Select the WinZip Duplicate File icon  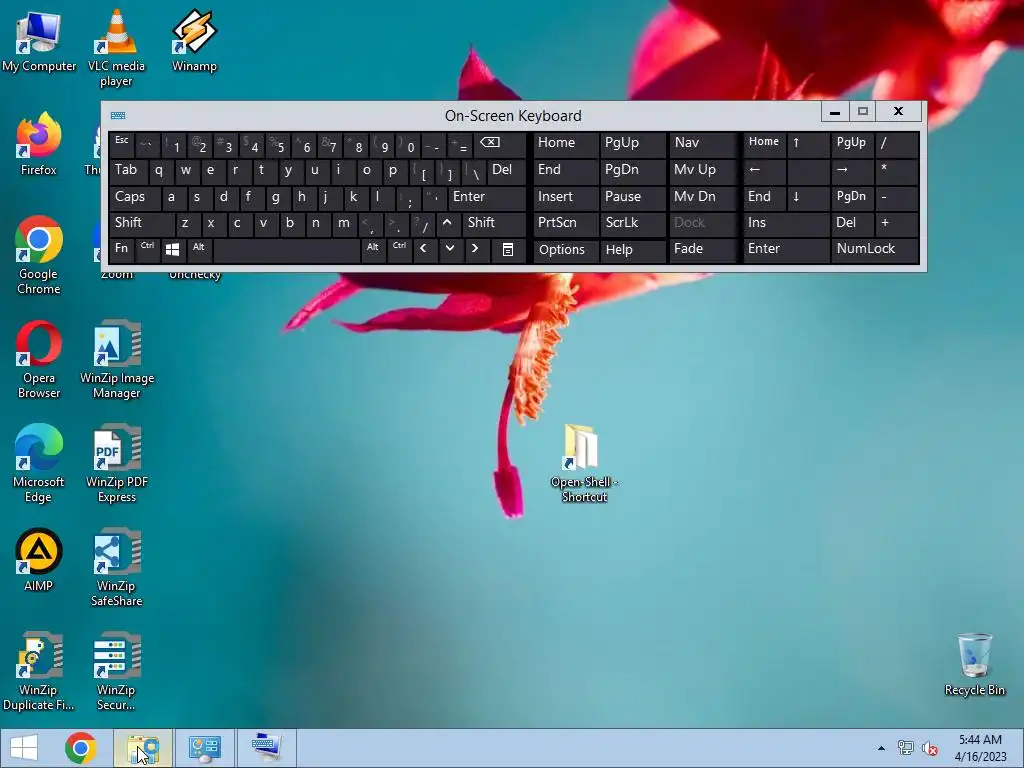tap(39, 671)
